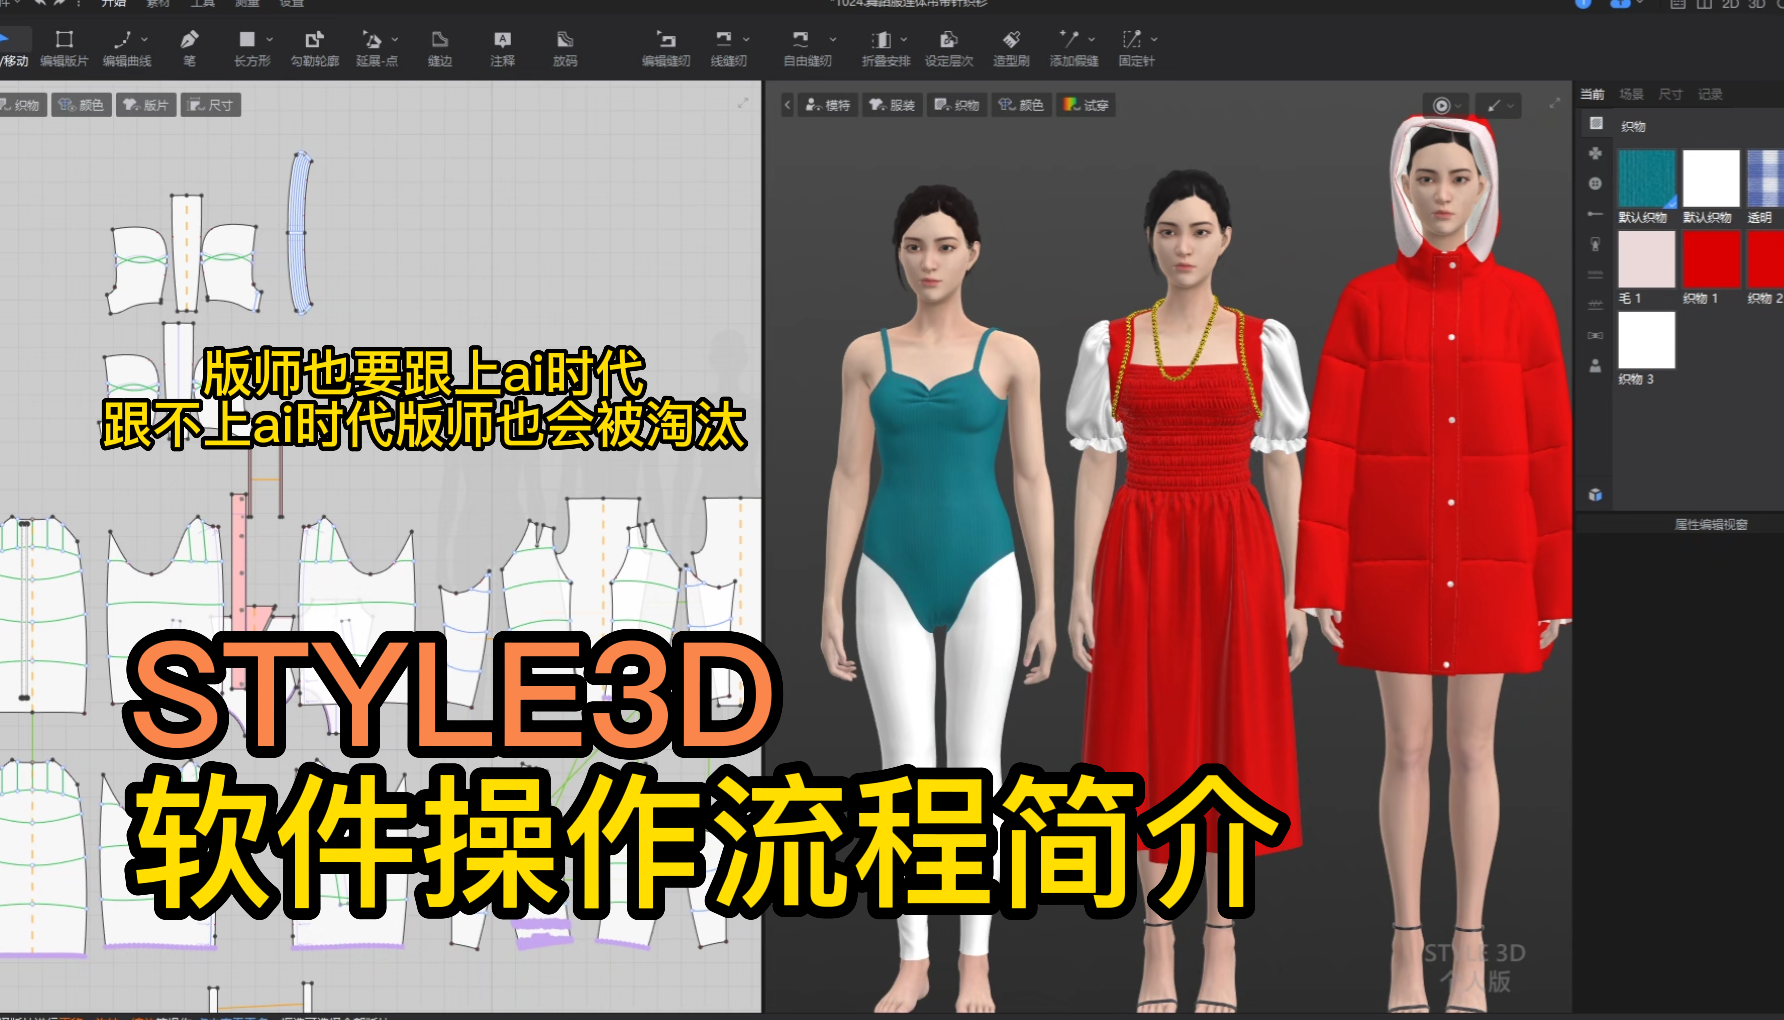
Task: Select the 延展-点 extend point tool
Action: pyautogui.click(x=376, y=48)
